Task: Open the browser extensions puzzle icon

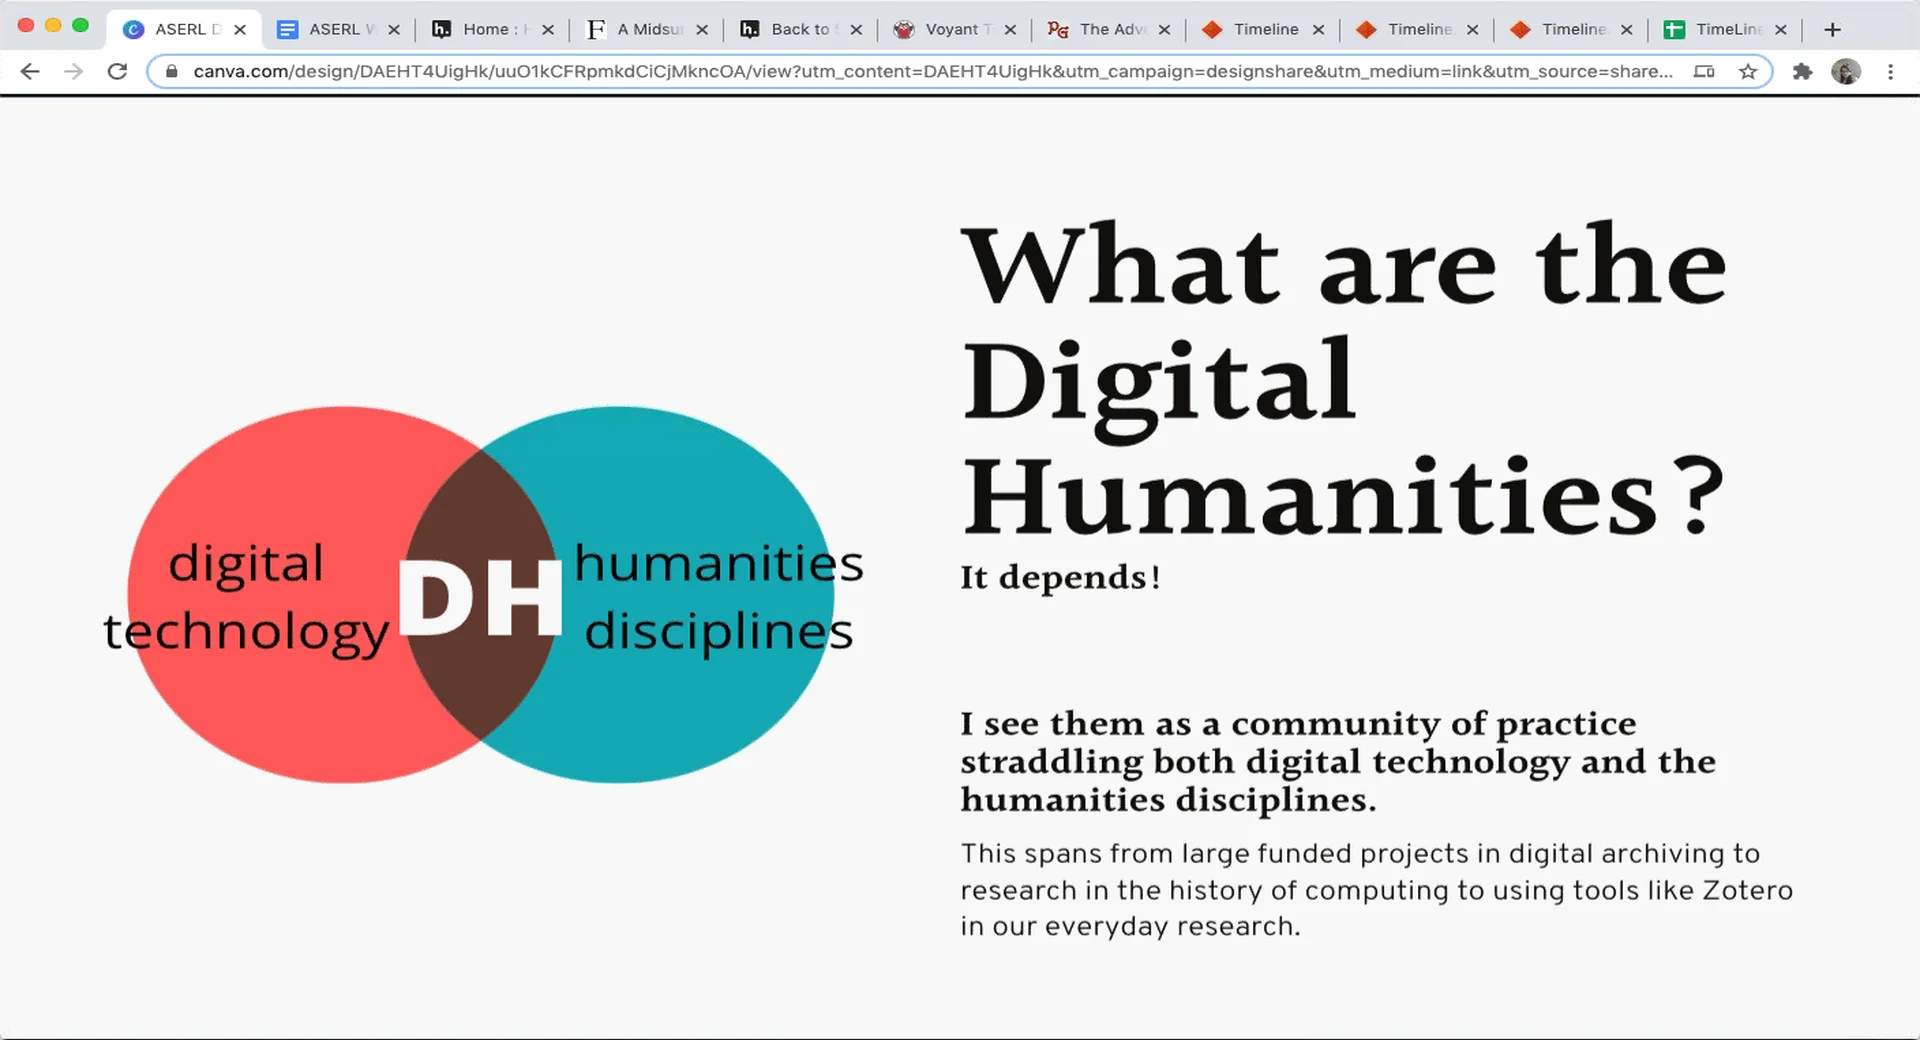Action: (x=1804, y=71)
